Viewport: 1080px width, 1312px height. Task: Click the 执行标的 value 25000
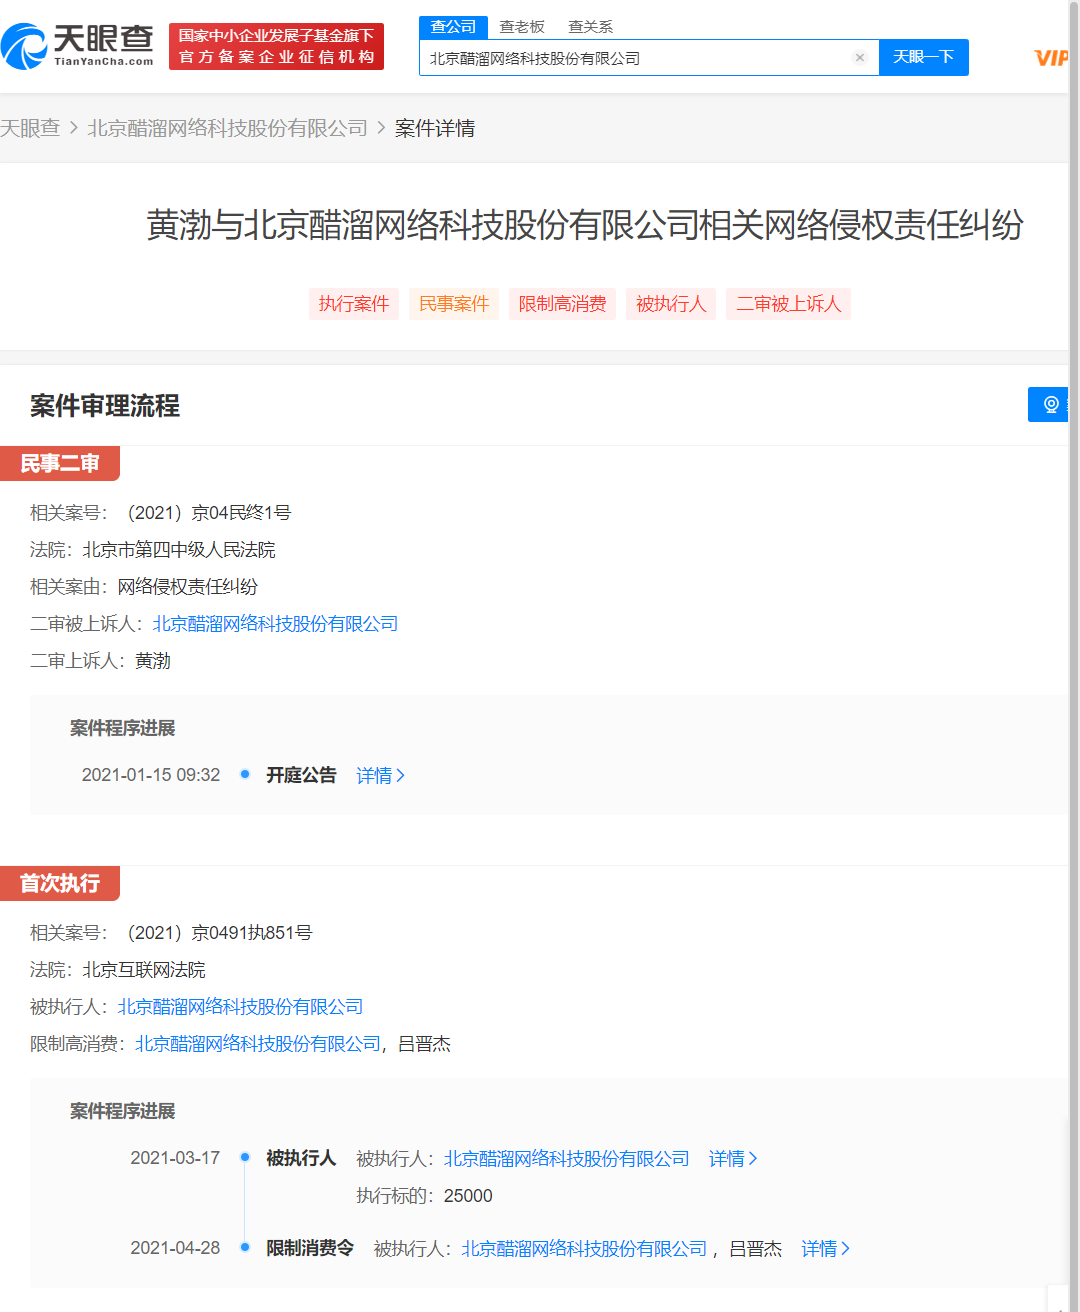click(x=468, y=1196)
